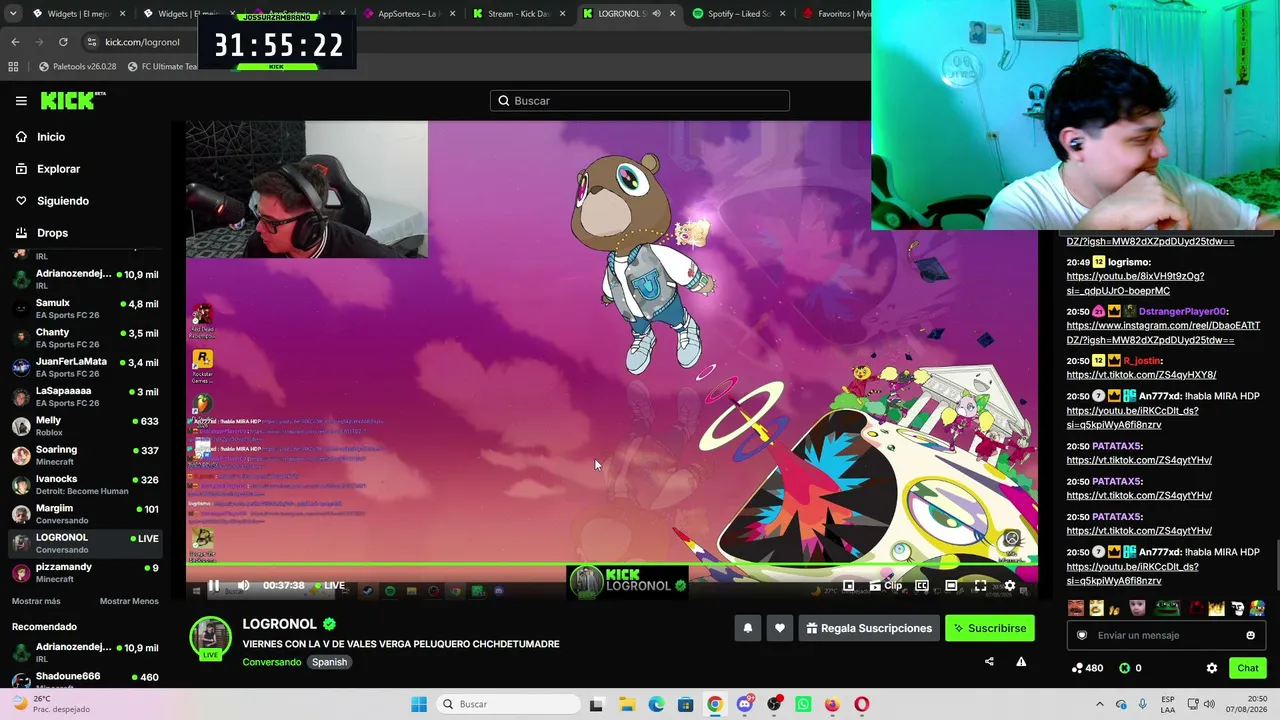Toggle picture-in-picture mode on player
Image resolution: width=1280 pixels, height=720 pixels.
coord(848,586)
